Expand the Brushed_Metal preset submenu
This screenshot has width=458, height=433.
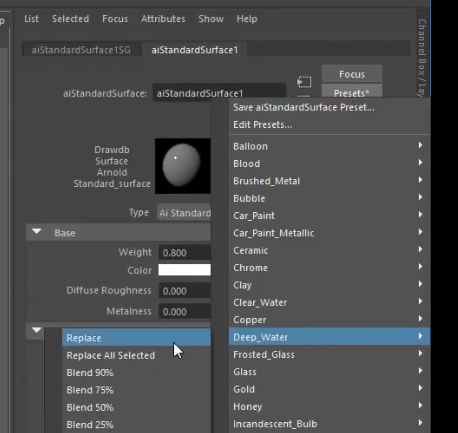pos(330,181)
